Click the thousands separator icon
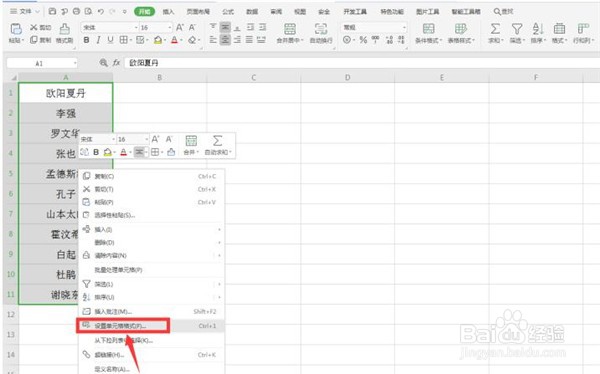Viewport: 600px width, 374px height. (375, 39)
